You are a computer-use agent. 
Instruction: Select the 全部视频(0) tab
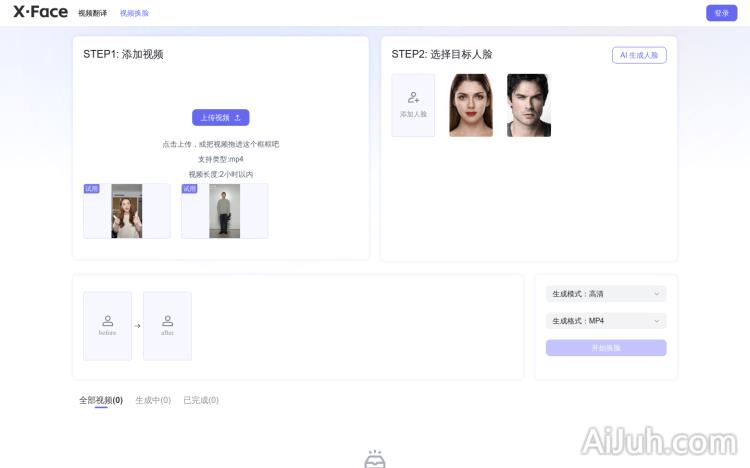click(x=101, y=400)
